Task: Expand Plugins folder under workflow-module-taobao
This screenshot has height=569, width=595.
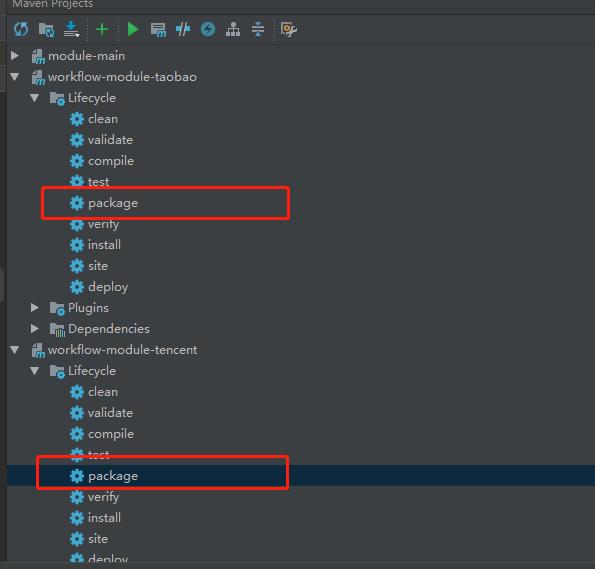Action: point(35,307)
